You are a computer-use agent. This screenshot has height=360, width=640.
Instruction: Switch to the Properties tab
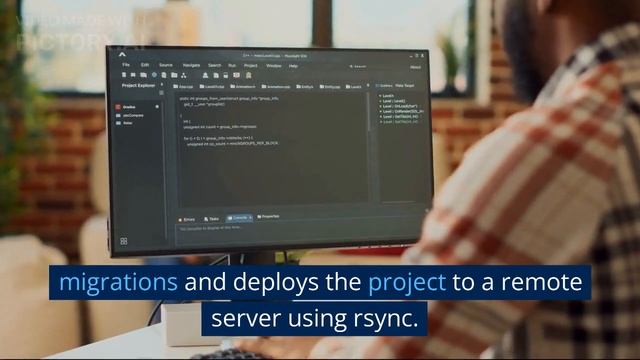tap(269, 216)
